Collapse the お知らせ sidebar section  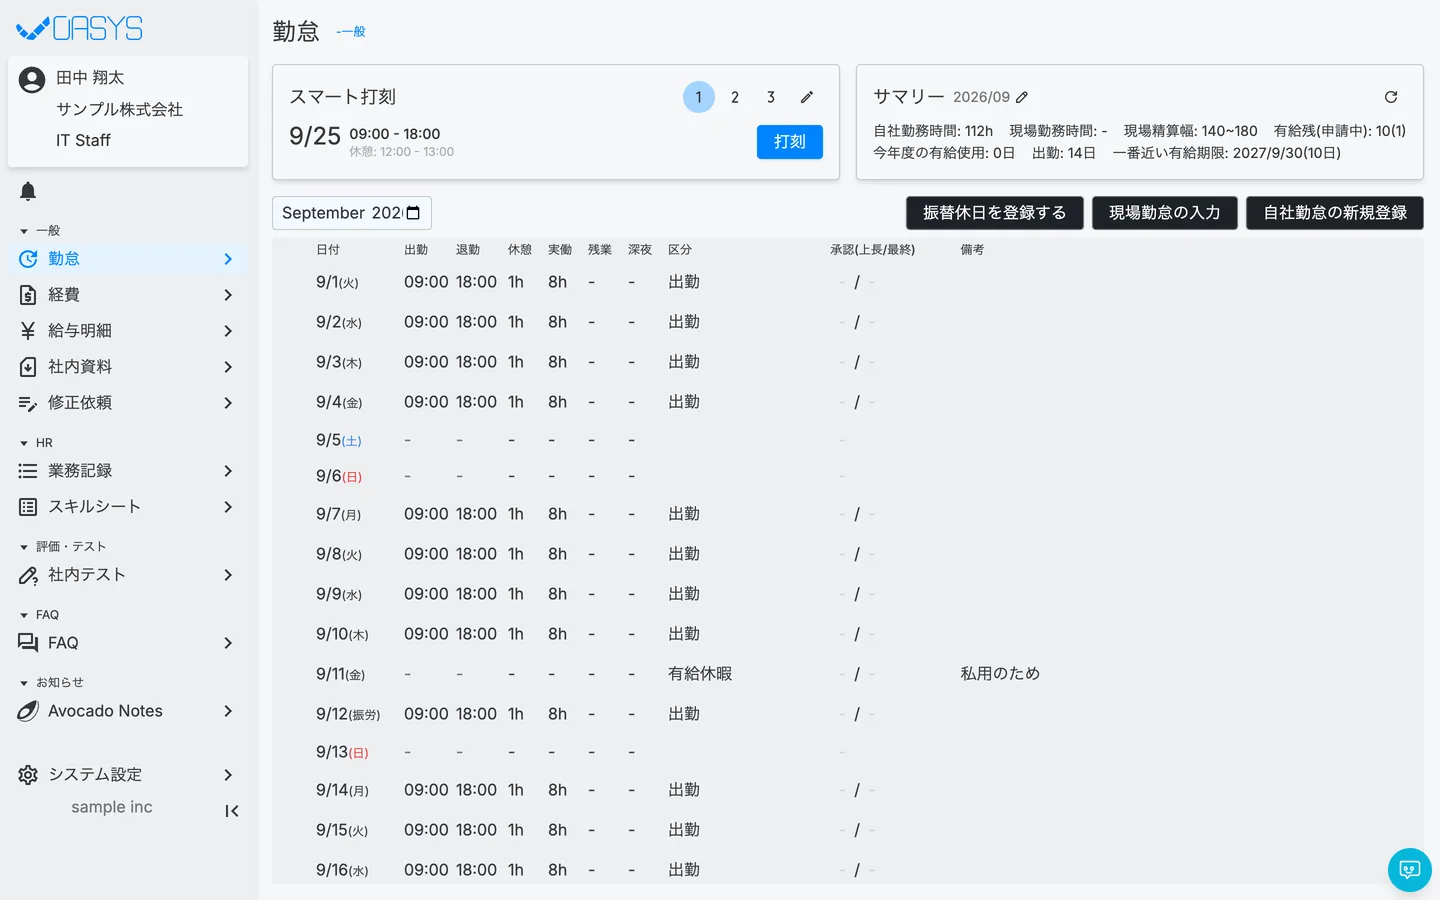tap(24, 683)
